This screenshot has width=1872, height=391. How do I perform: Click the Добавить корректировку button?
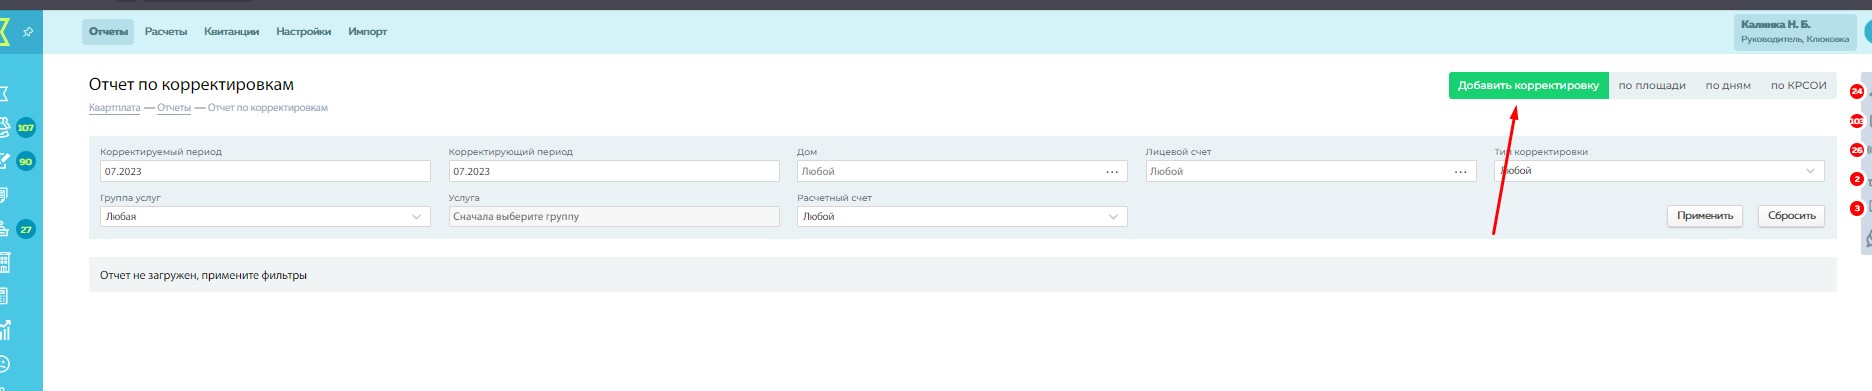tap(1528, 86)
